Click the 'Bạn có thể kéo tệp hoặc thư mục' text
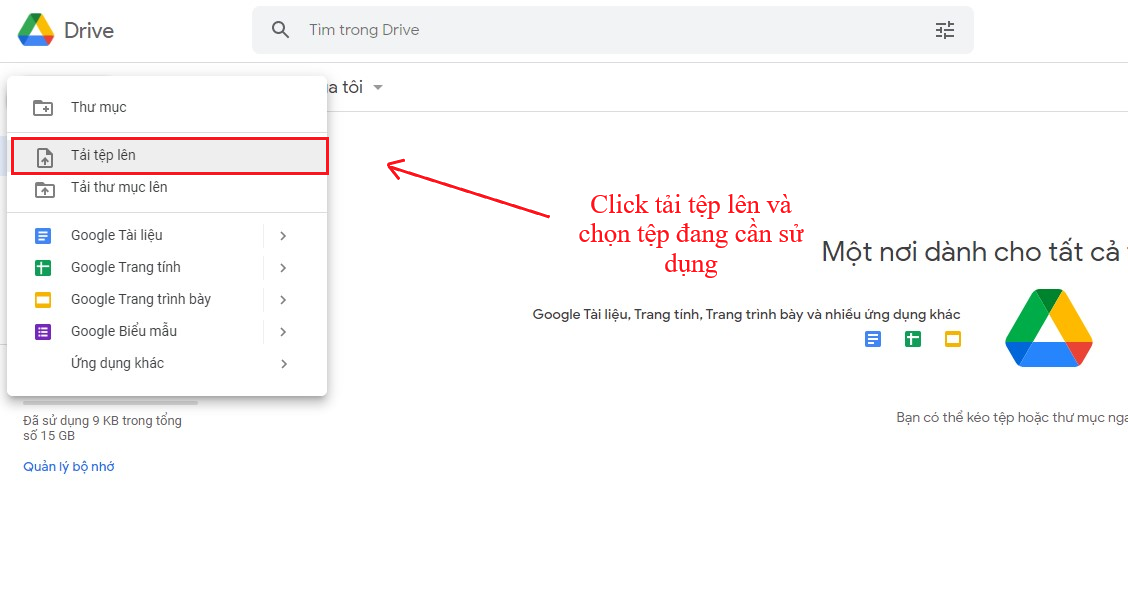This screenshot has width=1128, height=594. pyautogui.click(x=1011, y=418)
